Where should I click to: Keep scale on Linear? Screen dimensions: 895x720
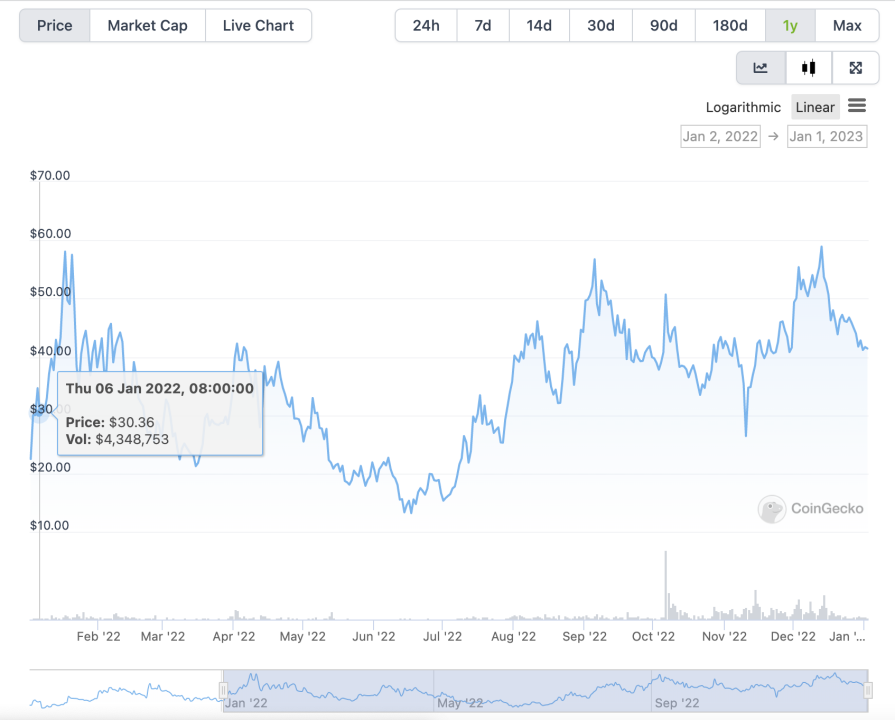click(814, 106)
